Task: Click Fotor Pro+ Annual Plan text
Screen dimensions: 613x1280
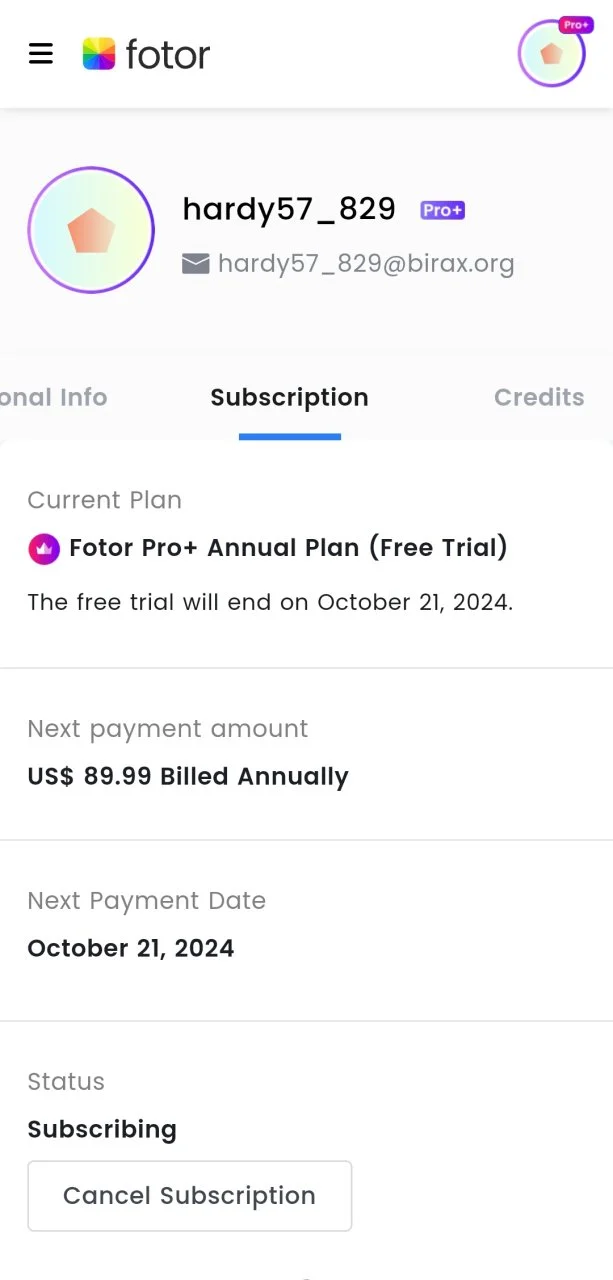Action: [289, 548]
